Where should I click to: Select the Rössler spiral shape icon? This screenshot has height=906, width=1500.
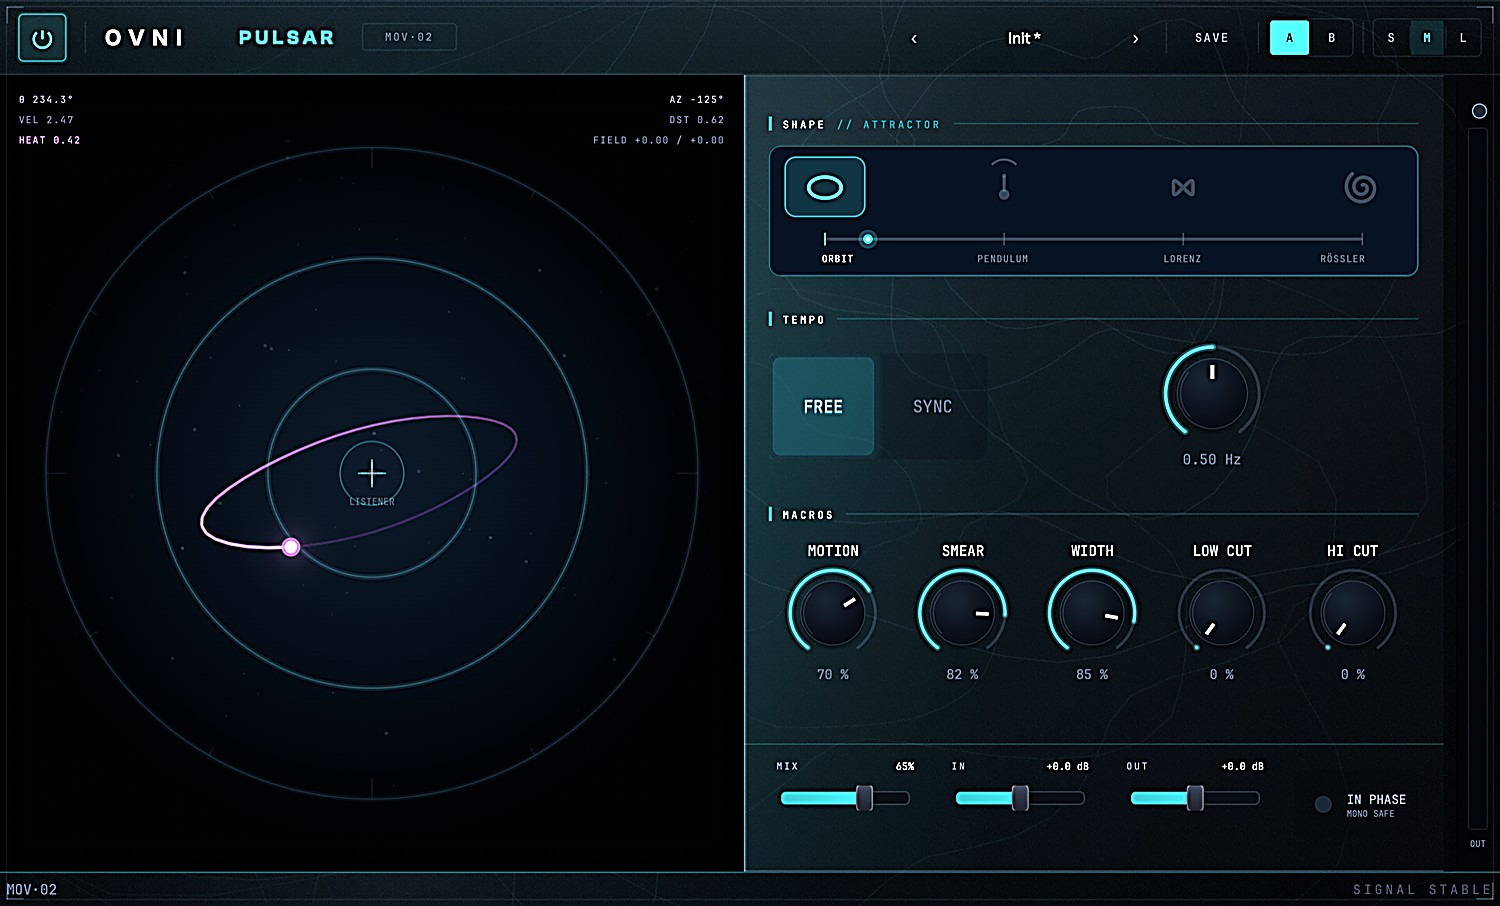point(1360,187)
